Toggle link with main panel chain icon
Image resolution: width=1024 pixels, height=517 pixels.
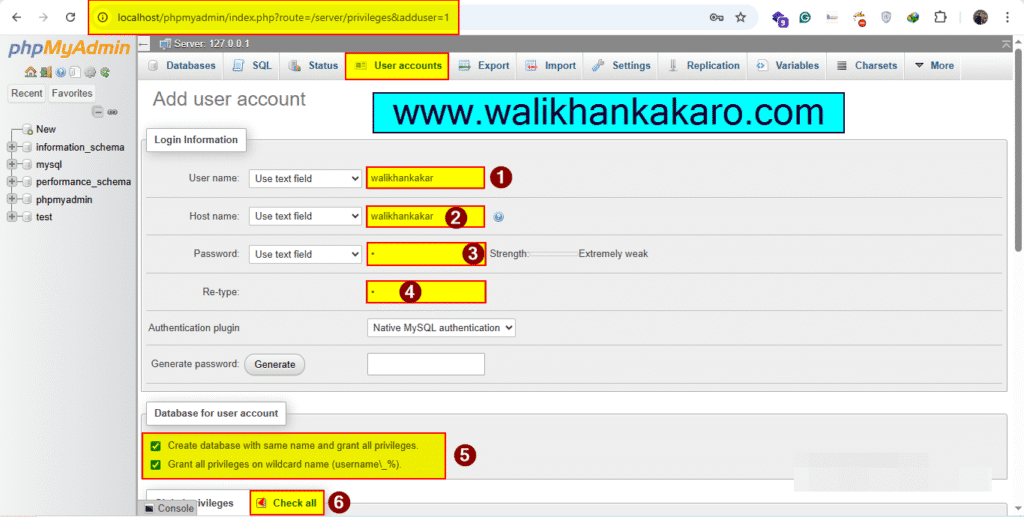112,112
